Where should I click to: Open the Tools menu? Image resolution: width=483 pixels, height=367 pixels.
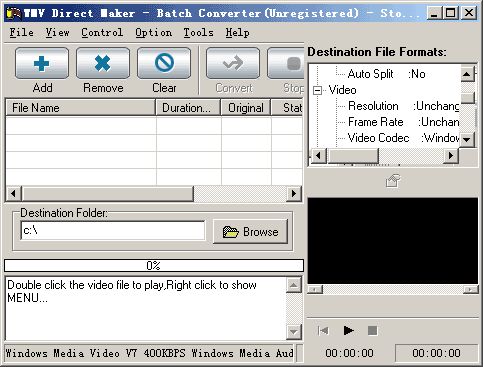[x=198, y=33]
